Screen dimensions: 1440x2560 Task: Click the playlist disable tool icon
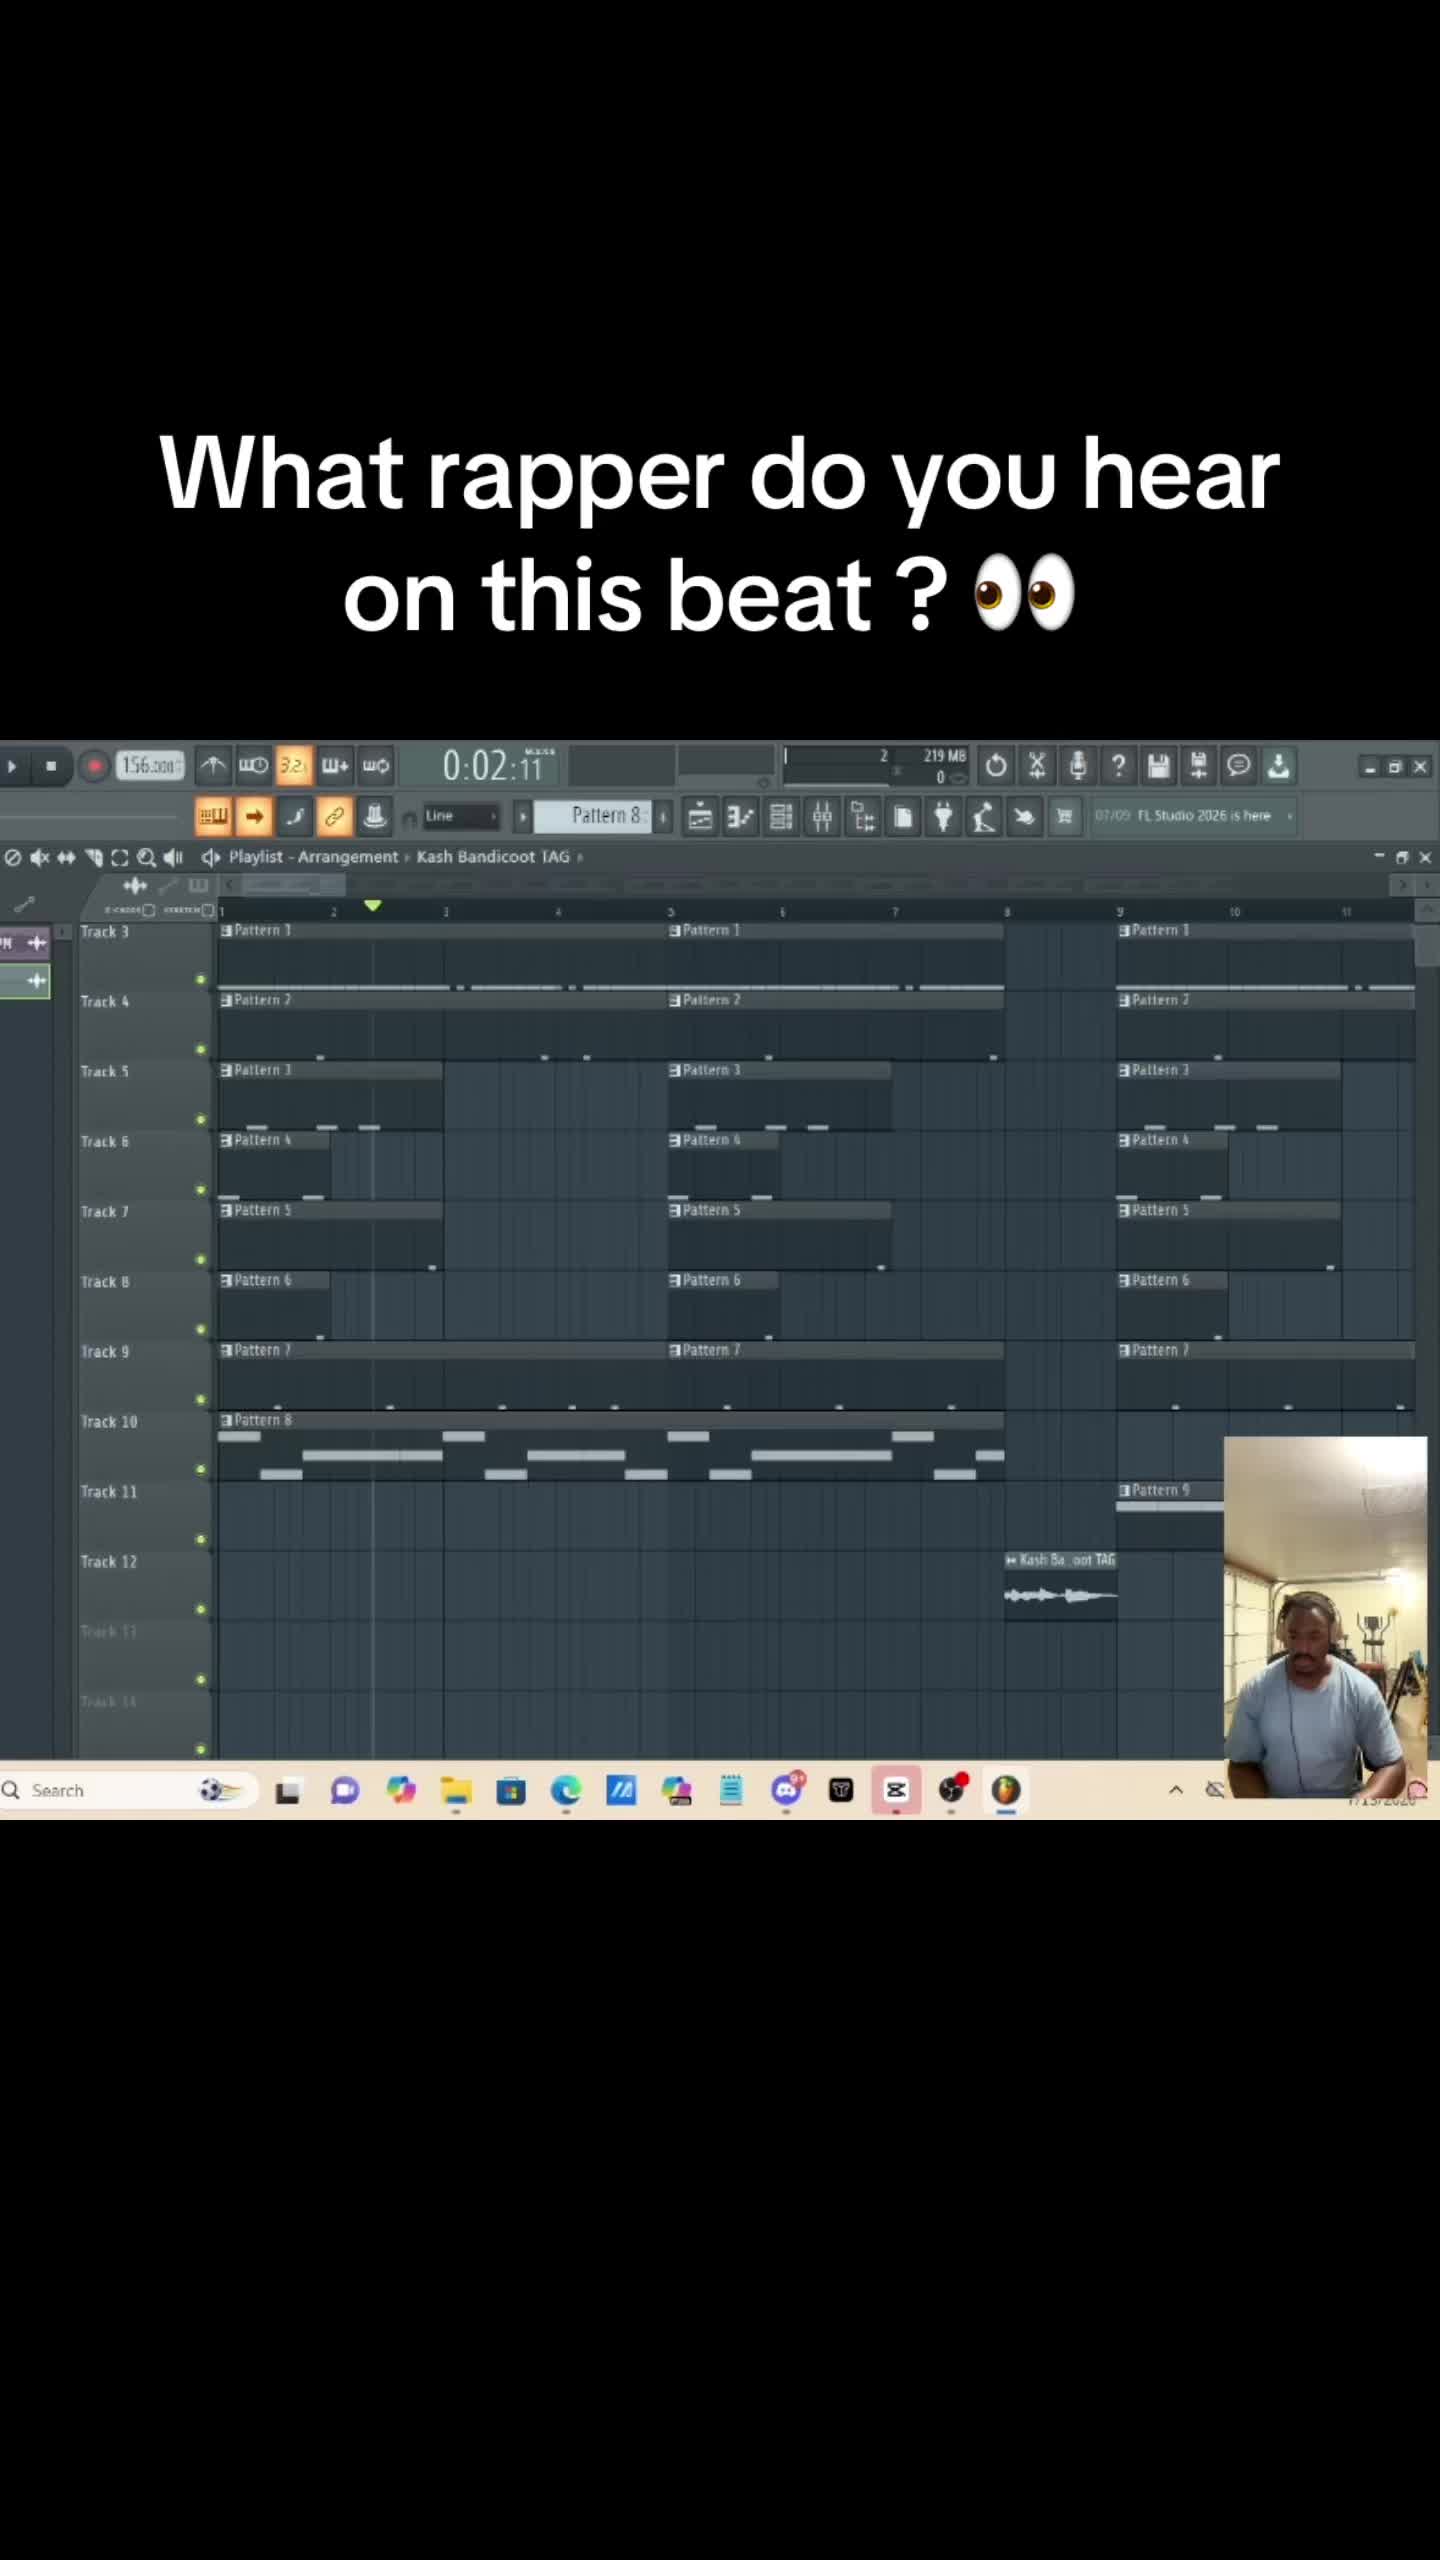coord(13,857)
